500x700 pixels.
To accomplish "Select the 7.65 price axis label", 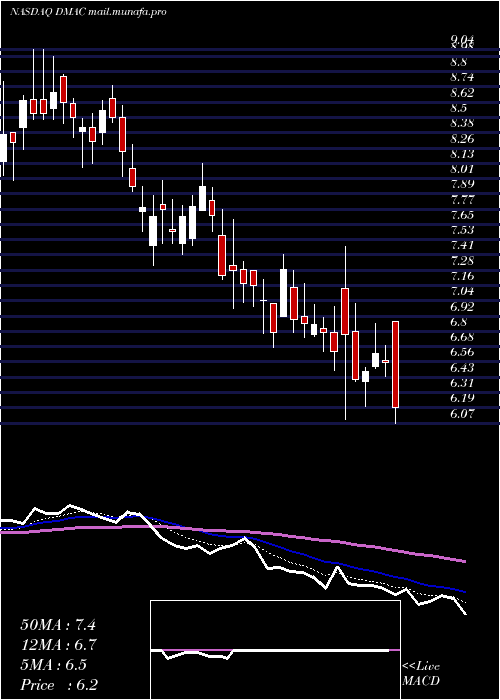I will point(462,215).
